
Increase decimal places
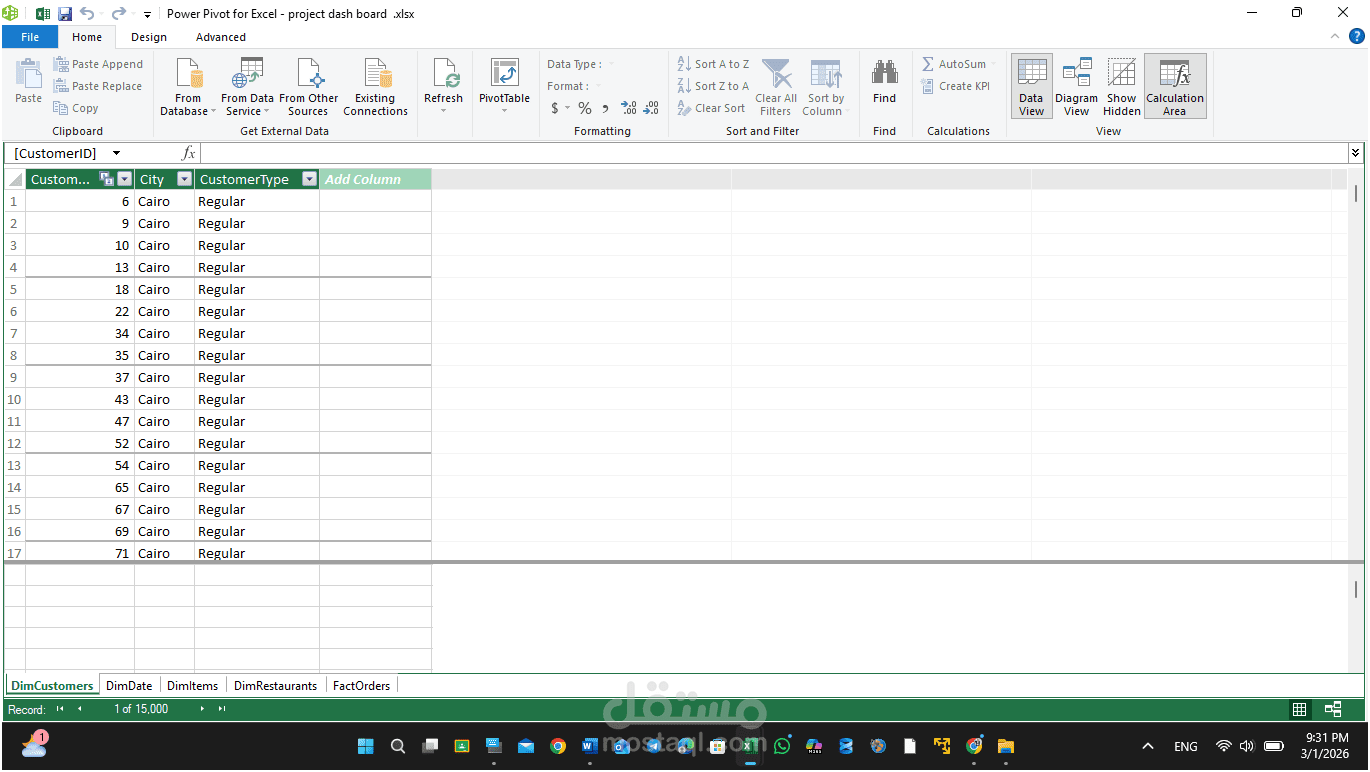[628, 108]
